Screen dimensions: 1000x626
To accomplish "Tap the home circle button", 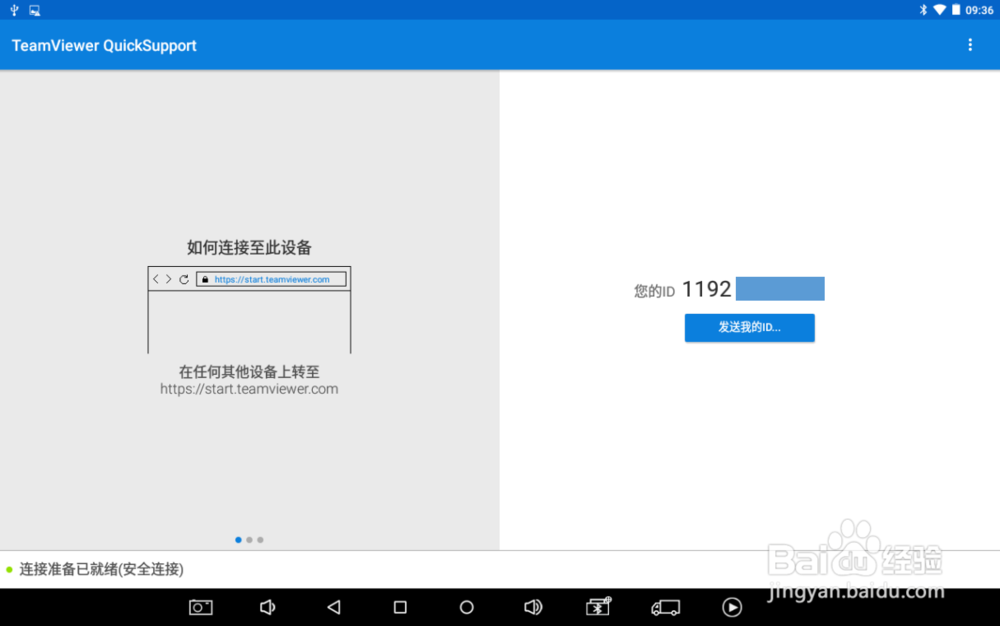I will (x=467, y=608).
